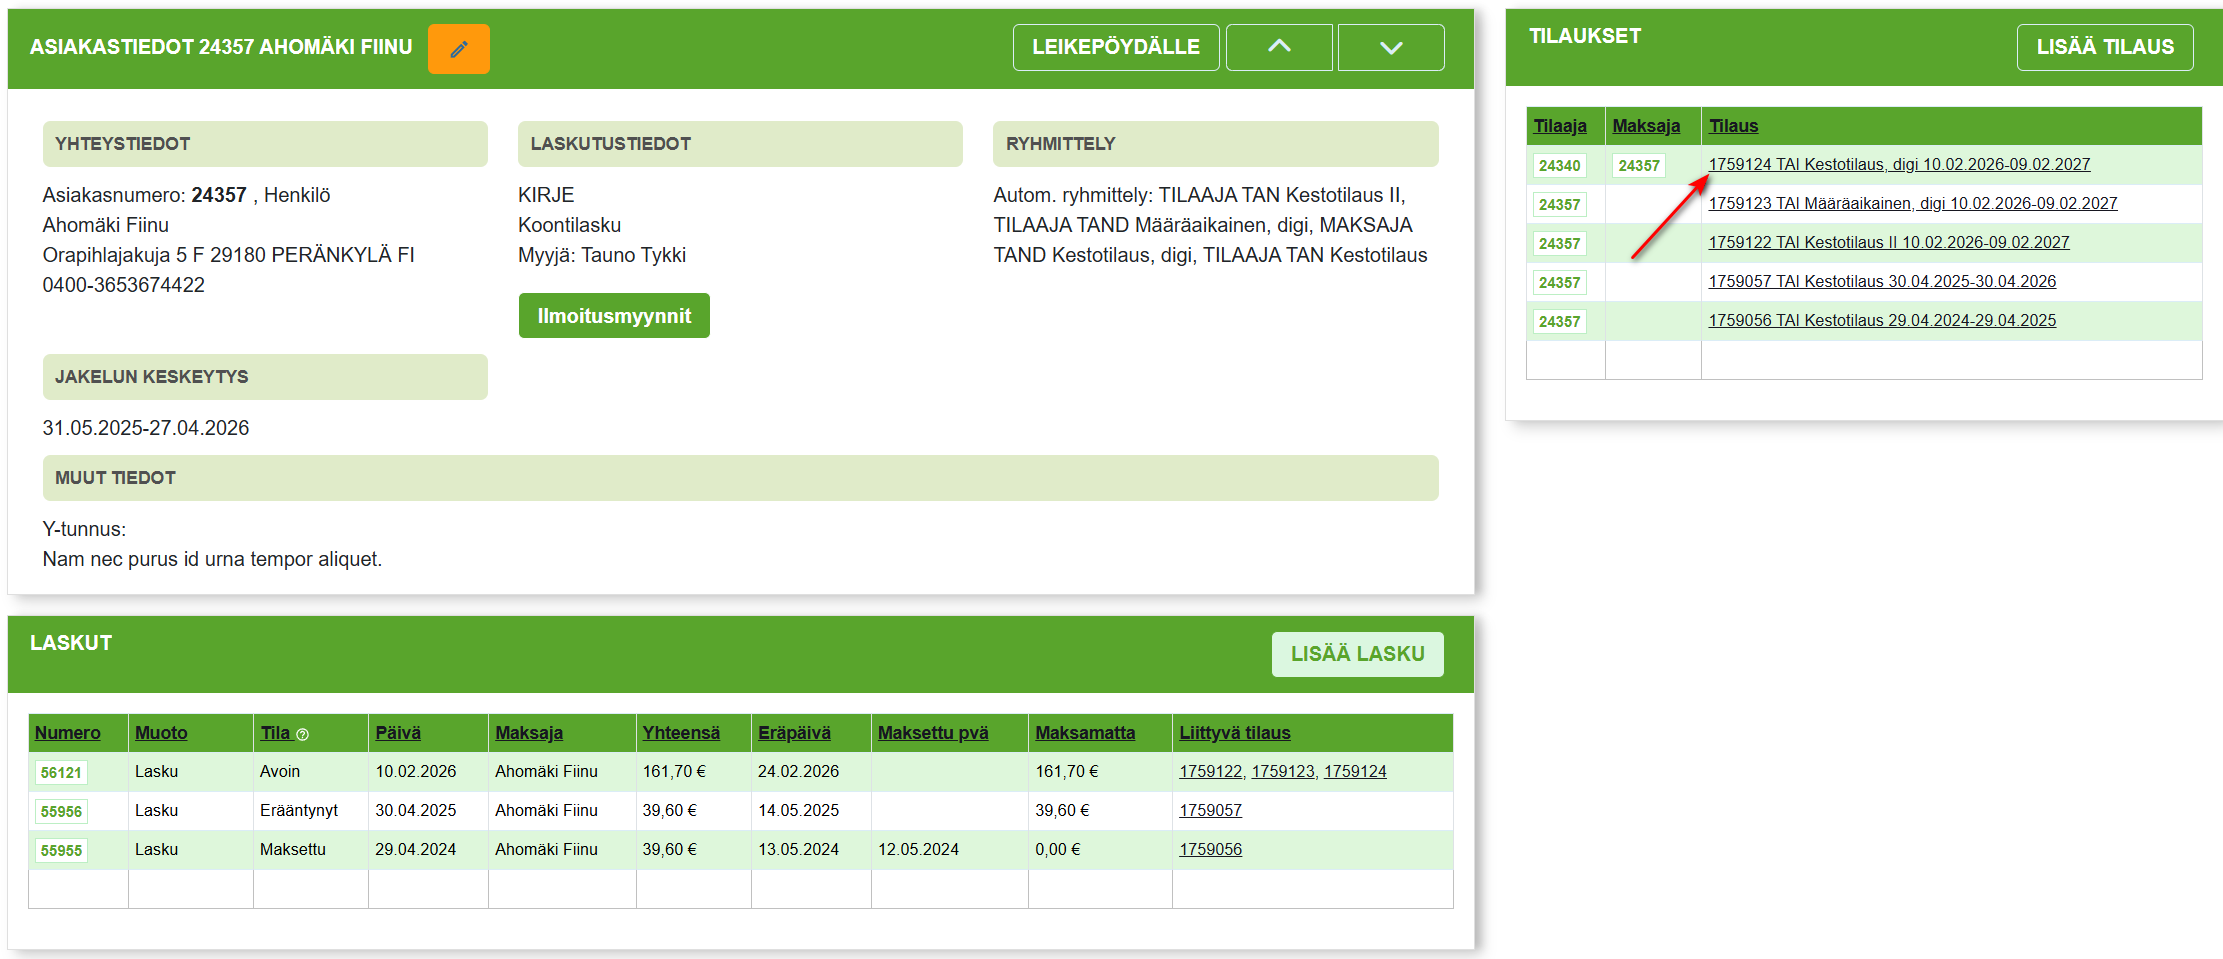Open linked order 1759056 in invoice row
Screen dimensions: 2223x959
(1210, 850)
